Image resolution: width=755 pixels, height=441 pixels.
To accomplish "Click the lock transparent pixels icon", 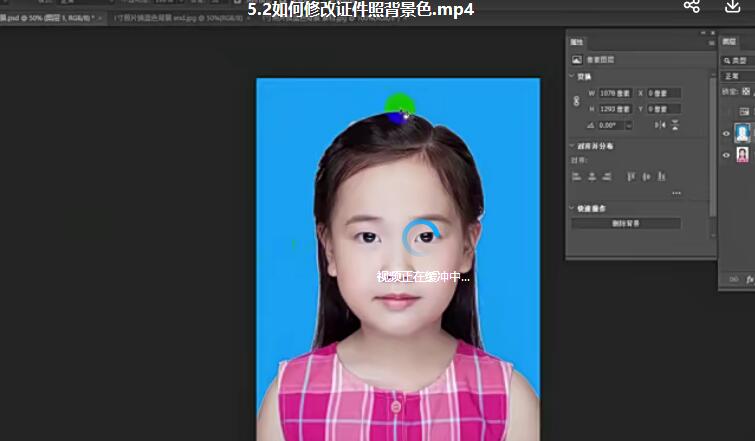I will [746, 92].
